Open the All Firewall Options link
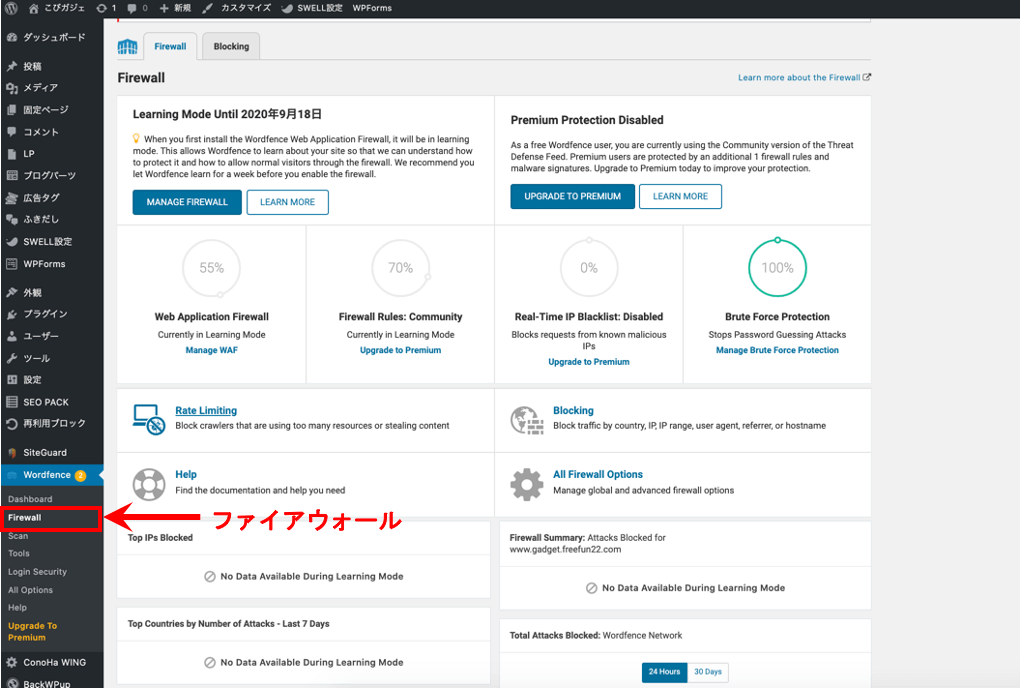 (x=598, y=474)
